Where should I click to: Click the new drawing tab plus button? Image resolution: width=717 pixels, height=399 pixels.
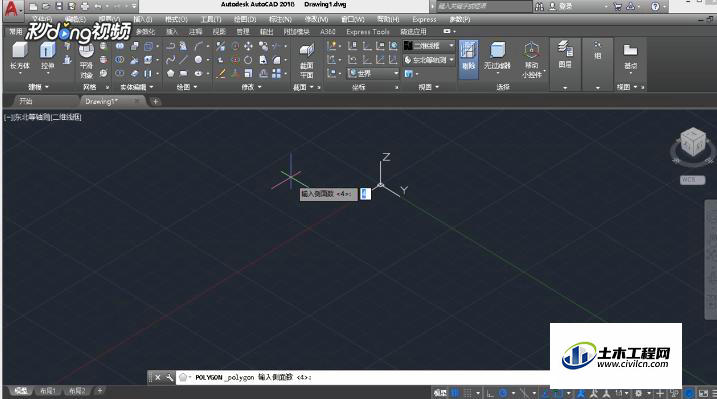tap(155, 101)
